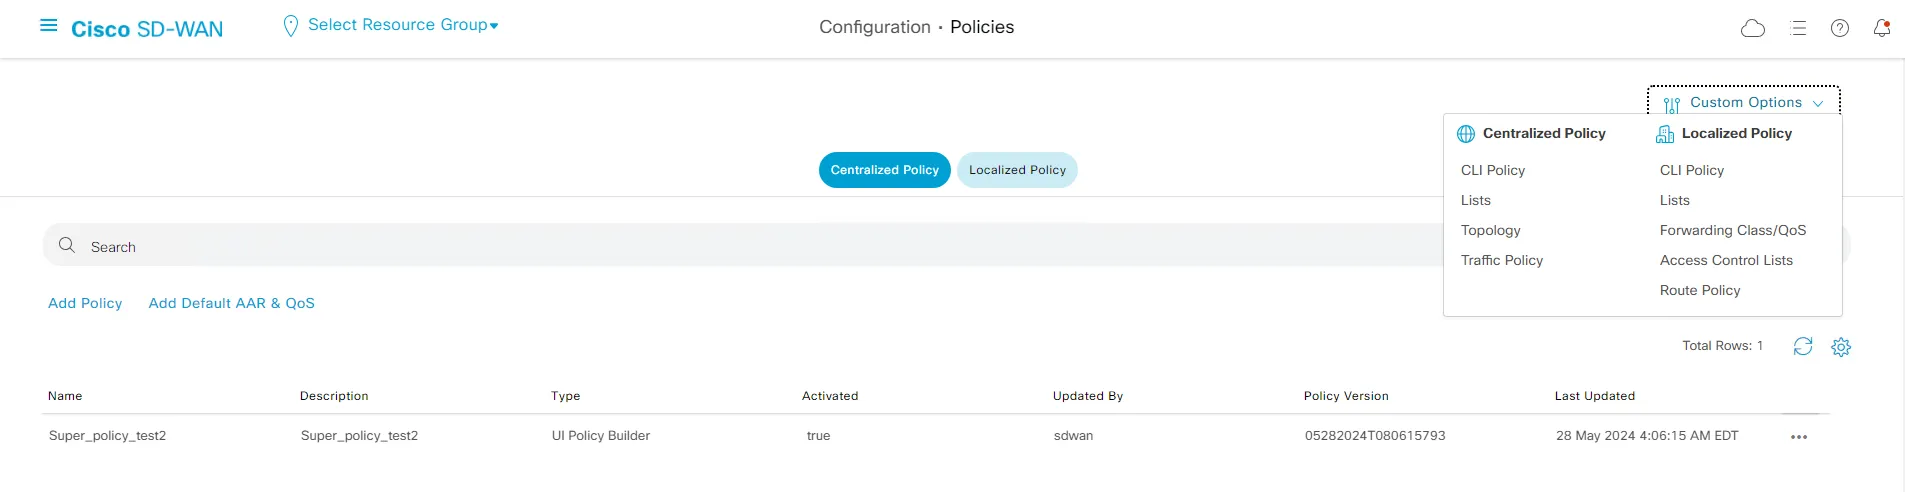Click the cloud onRamp icon
Image resolution: width=1905 pixels, height=492 pixels.
[1753, 28]
